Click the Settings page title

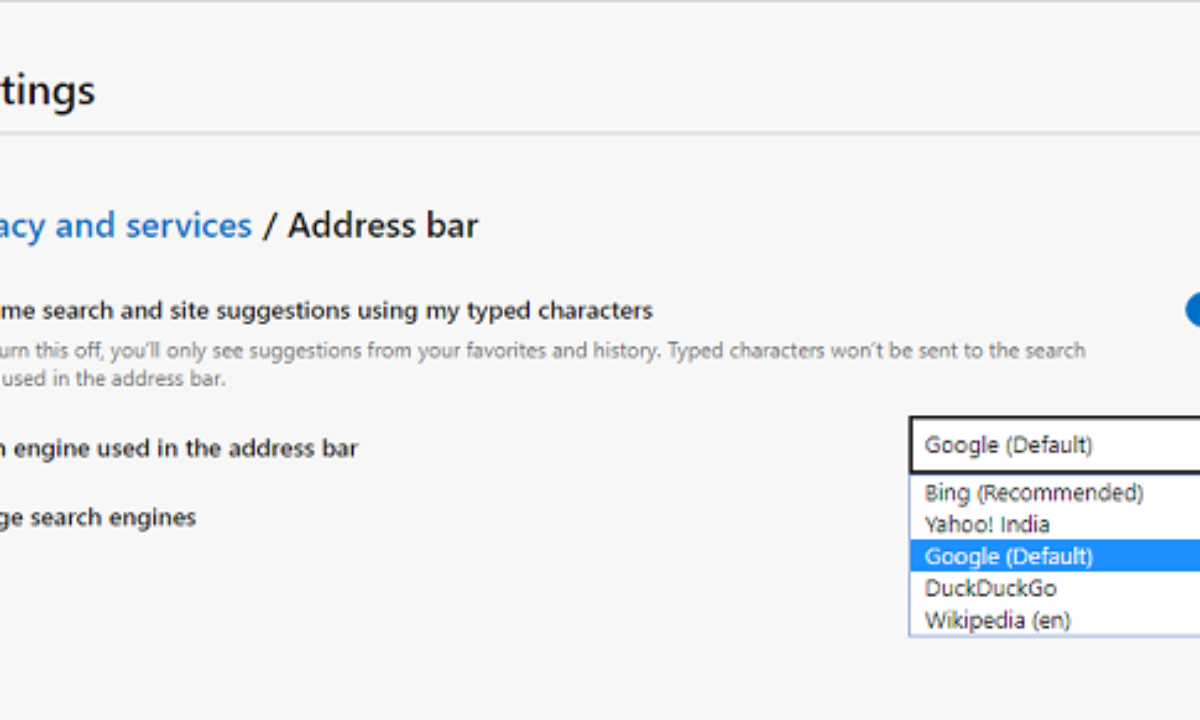pos(48,91)
